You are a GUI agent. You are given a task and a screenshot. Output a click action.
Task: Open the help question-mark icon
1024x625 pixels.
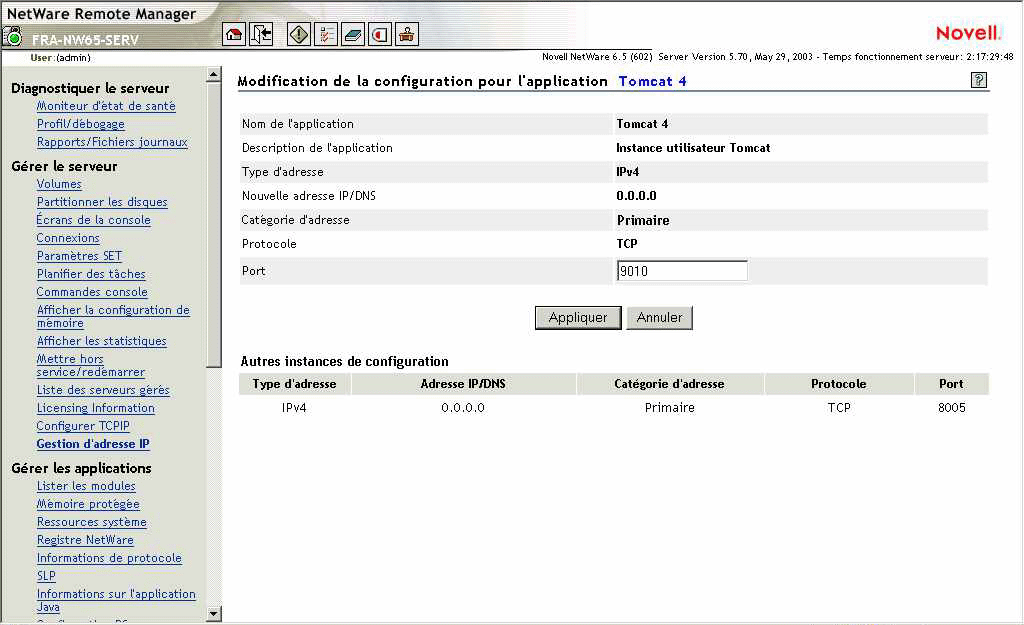pyautogui.click(x=978, y=80)
